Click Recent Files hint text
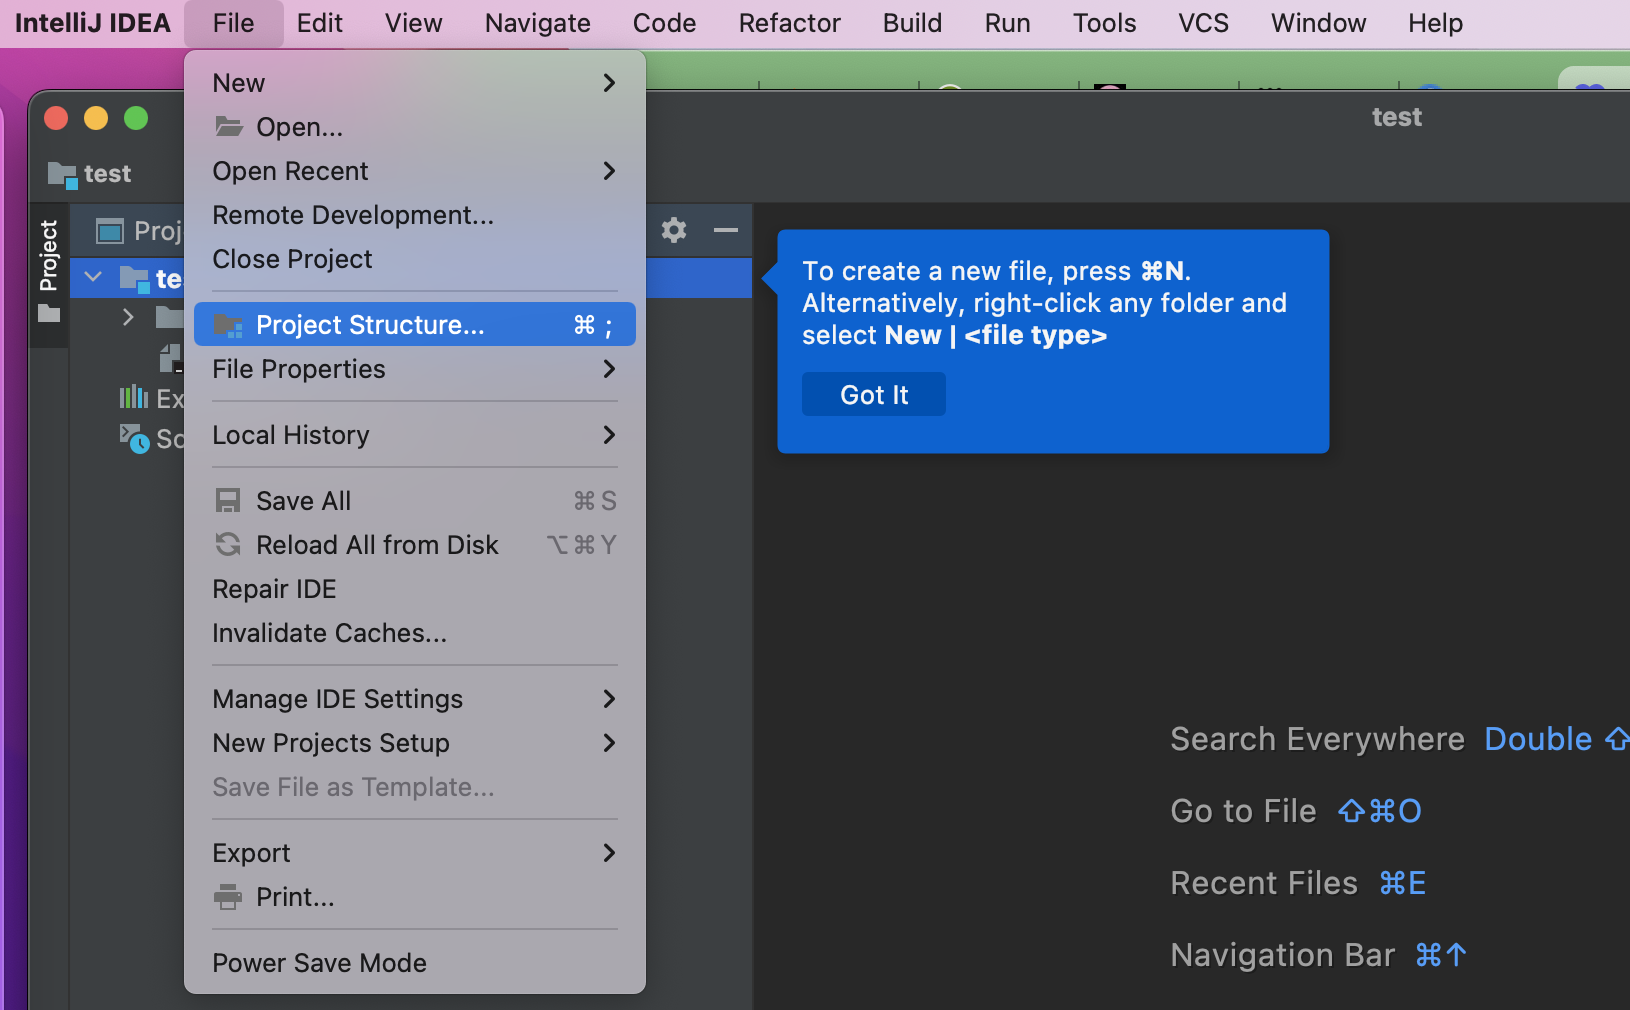Image resolution: width=1630 pixels, height=1010 pixels. click(x=1265, y=883)
